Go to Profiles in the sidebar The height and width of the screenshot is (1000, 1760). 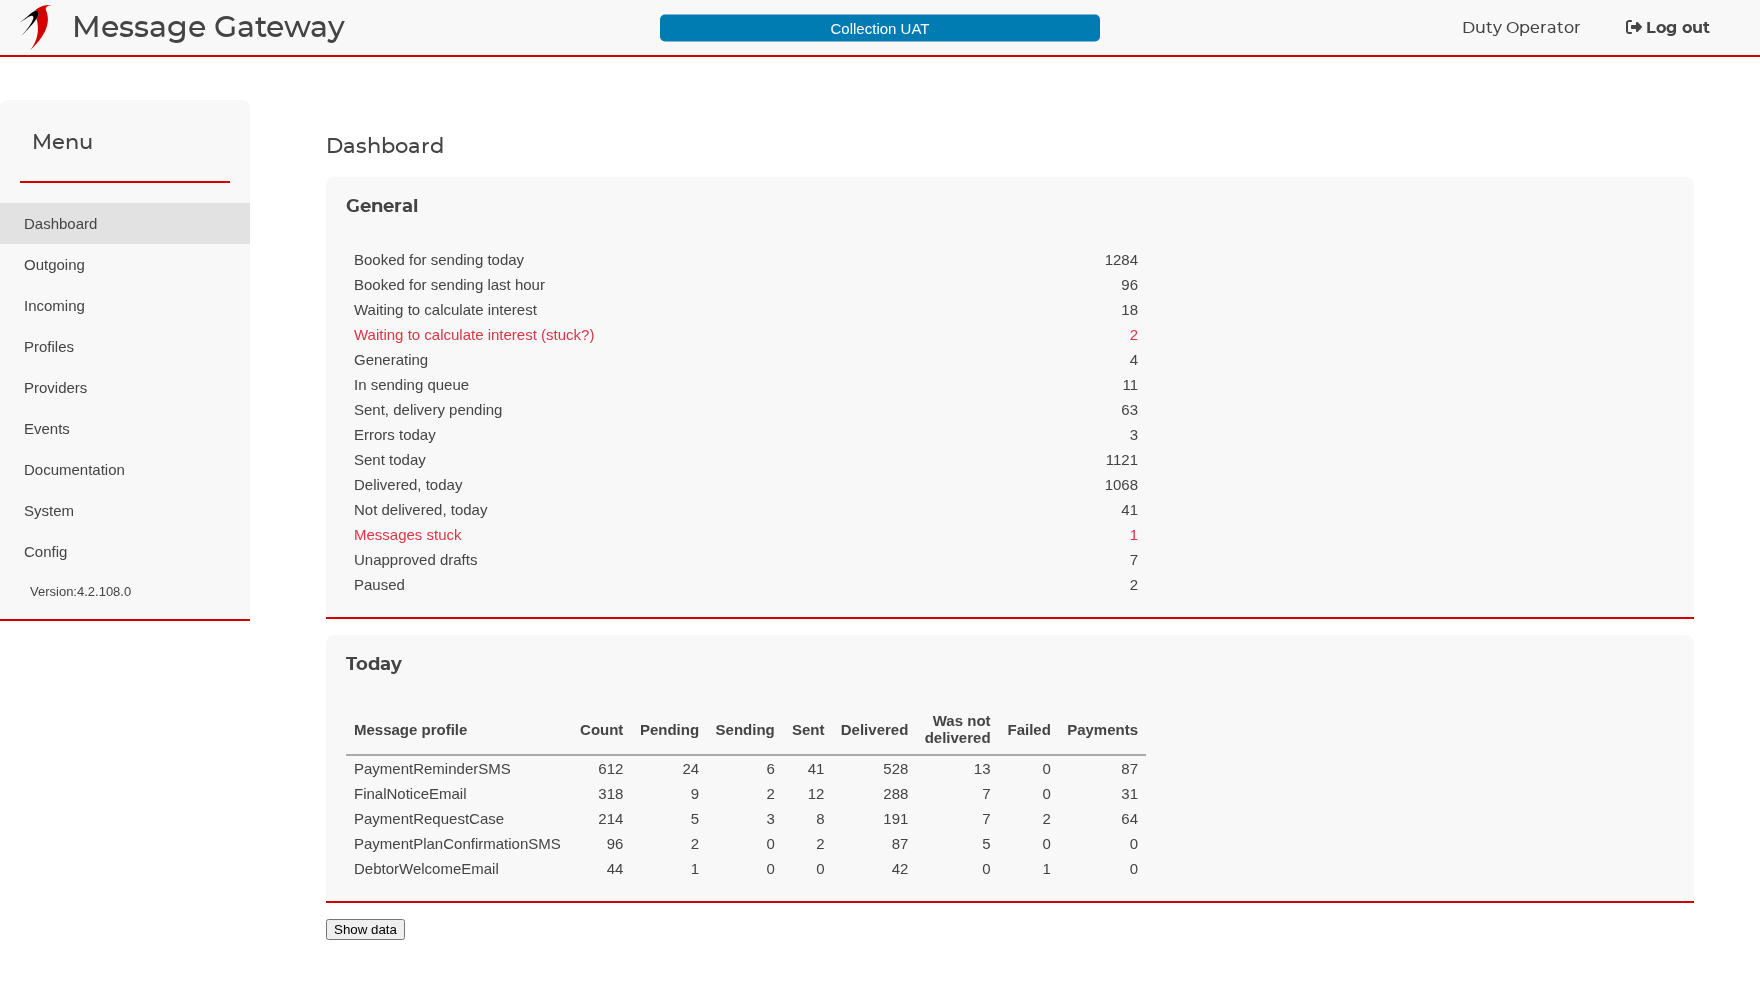click(x=125, y=347)
